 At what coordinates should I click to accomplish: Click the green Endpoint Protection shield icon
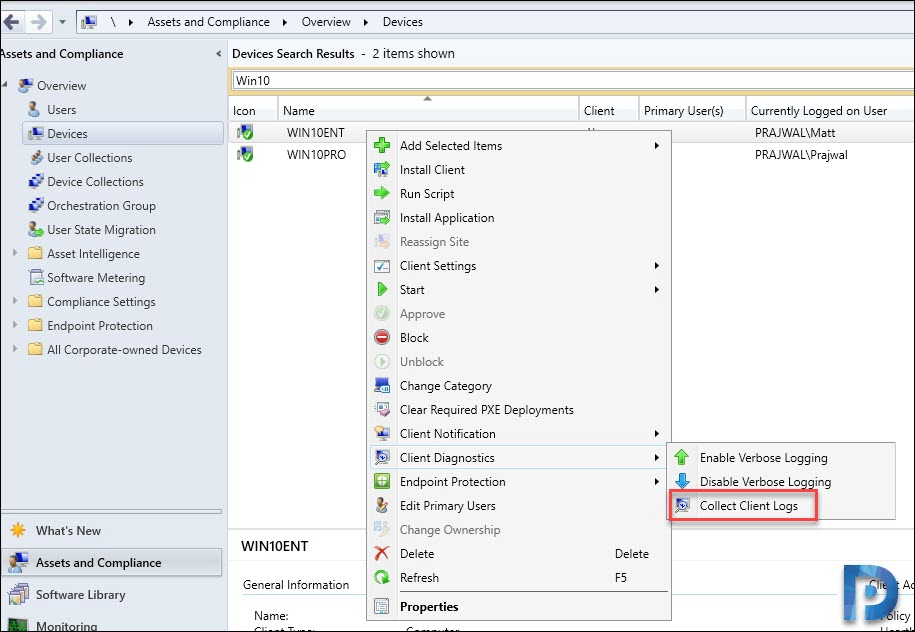pos(382,481)
